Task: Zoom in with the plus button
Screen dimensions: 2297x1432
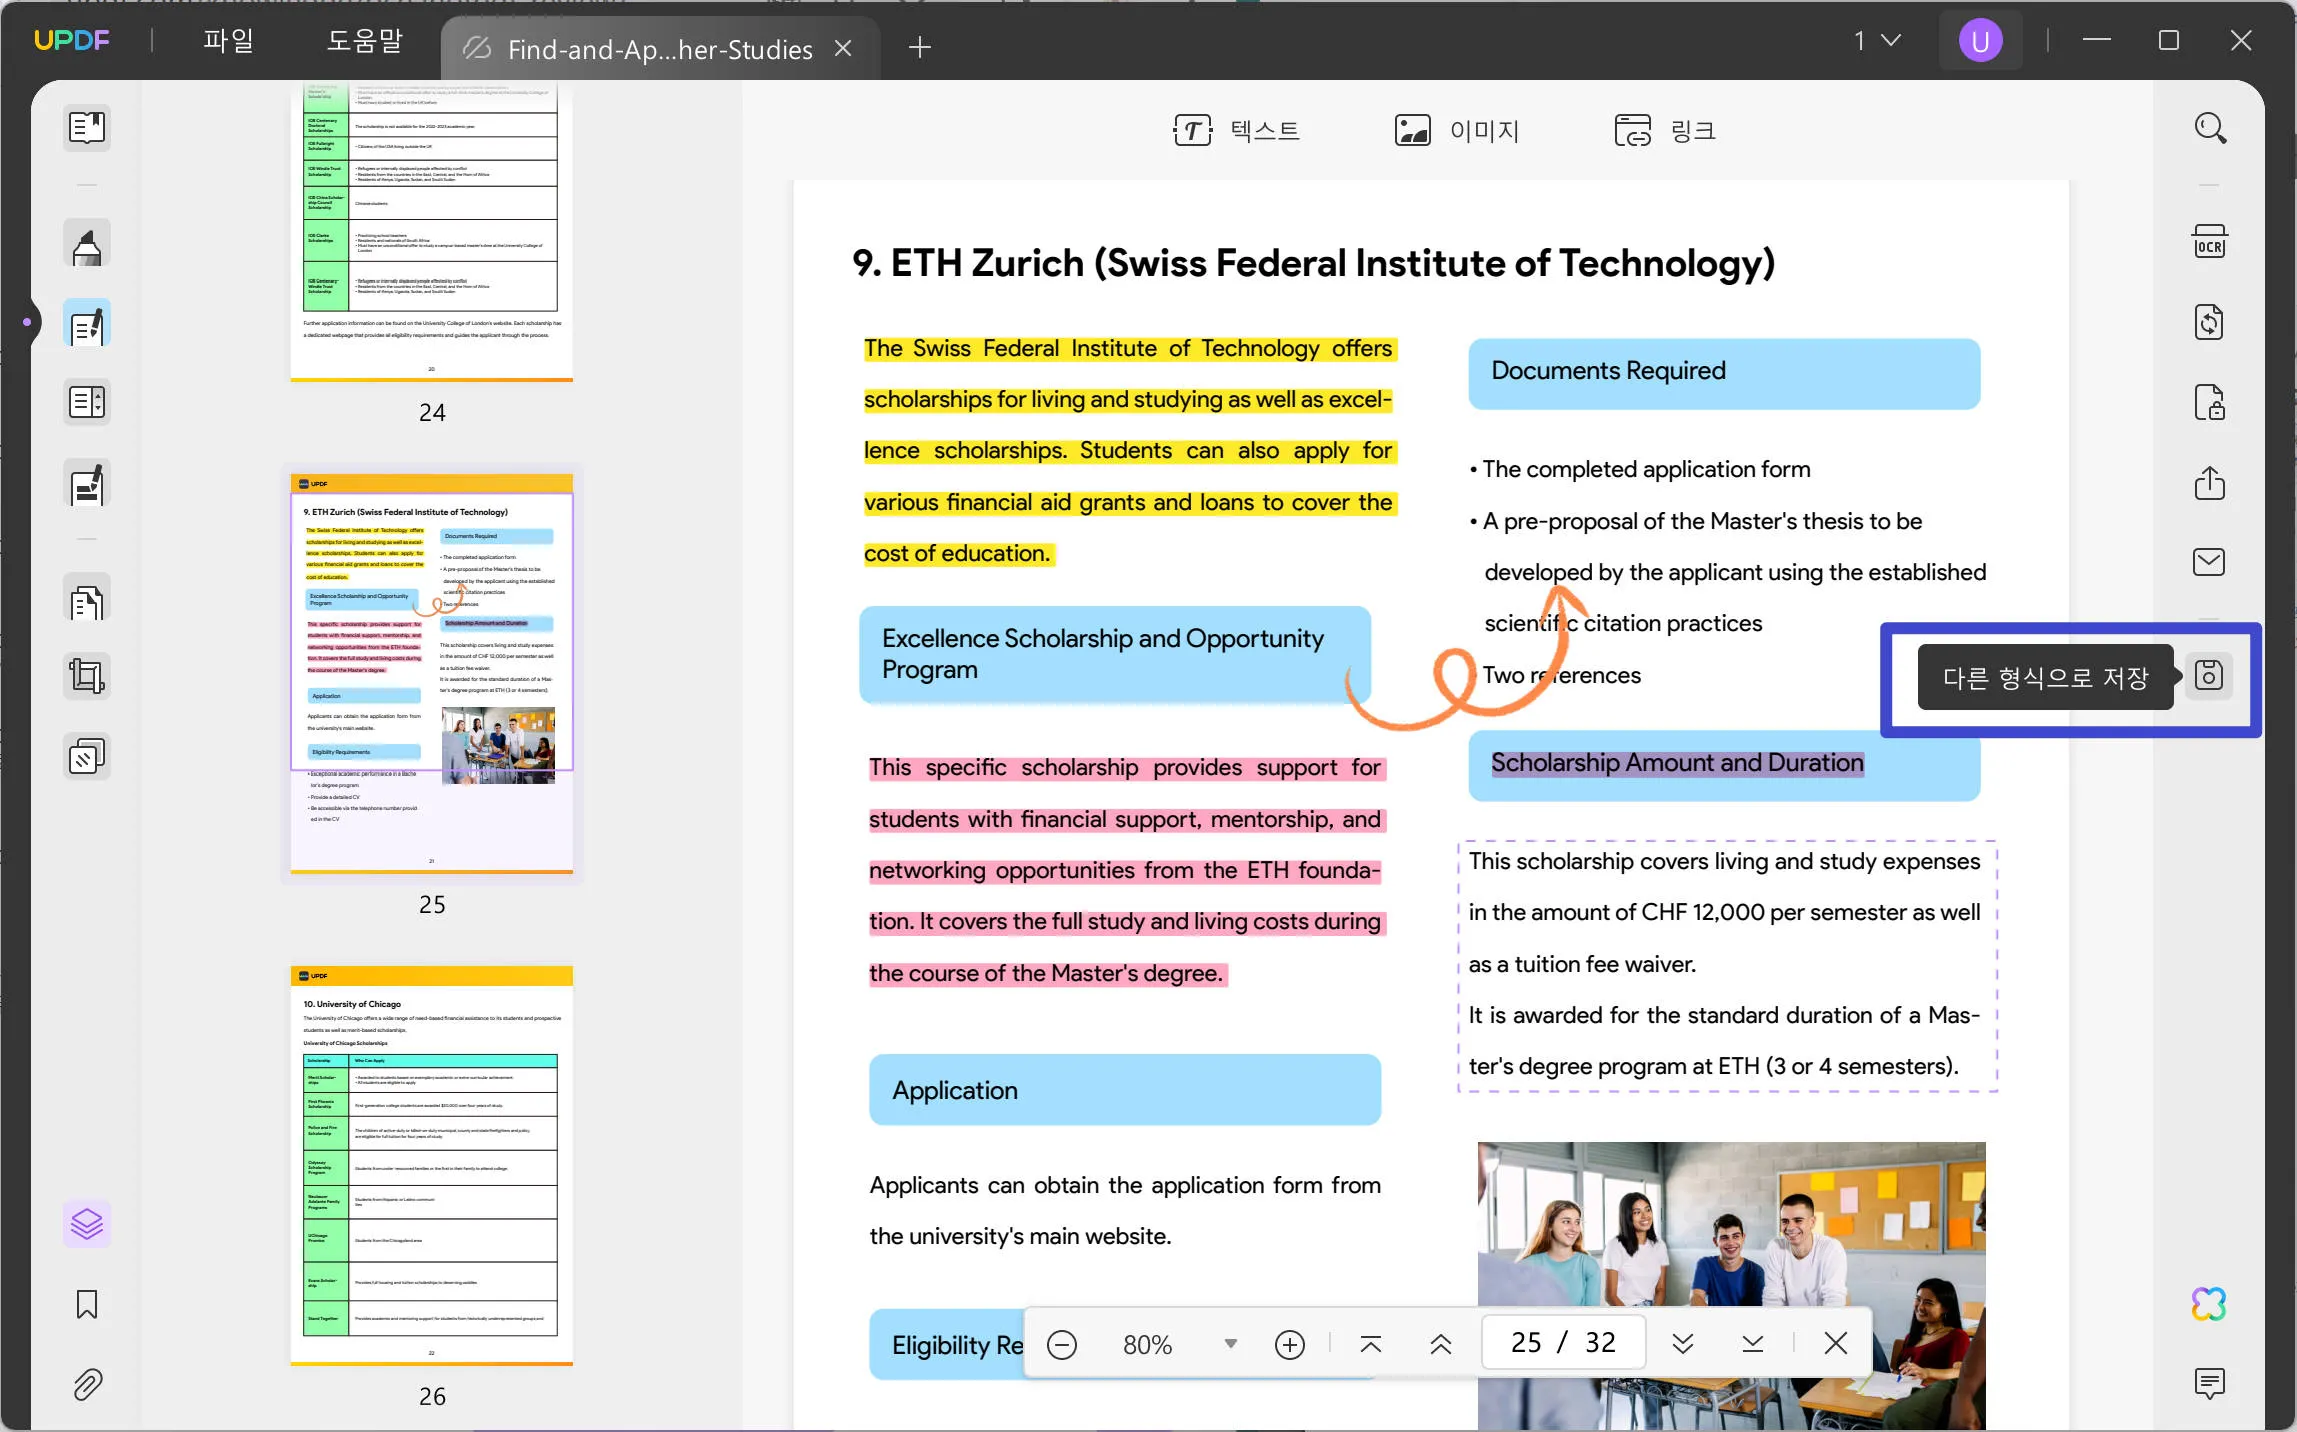Action: [x=1290, y=1345]
